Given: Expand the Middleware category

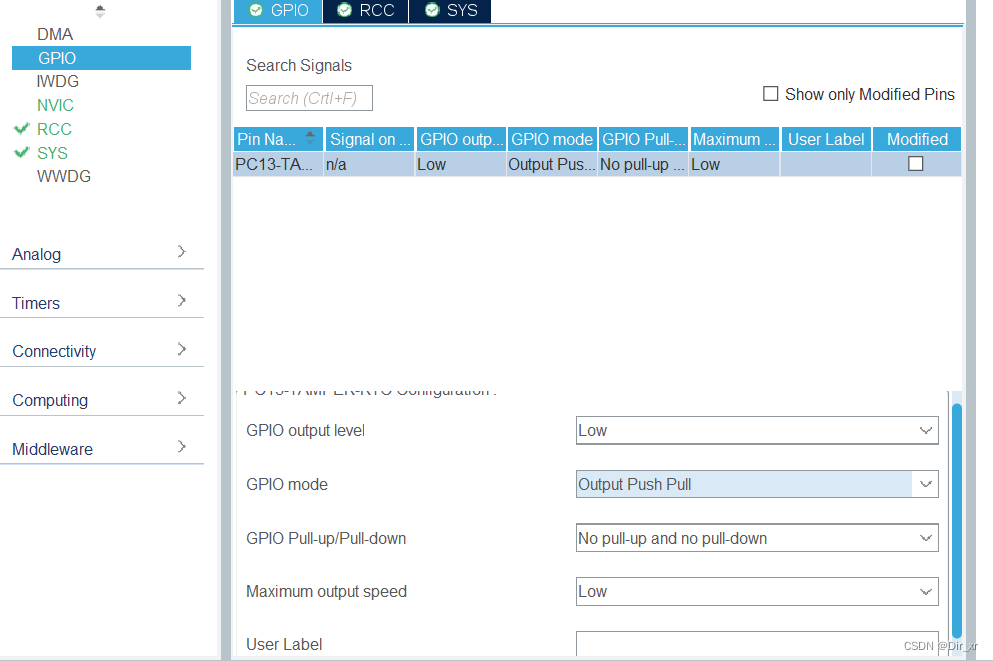Looking at the screenshot, I should (x=101, y=449).
